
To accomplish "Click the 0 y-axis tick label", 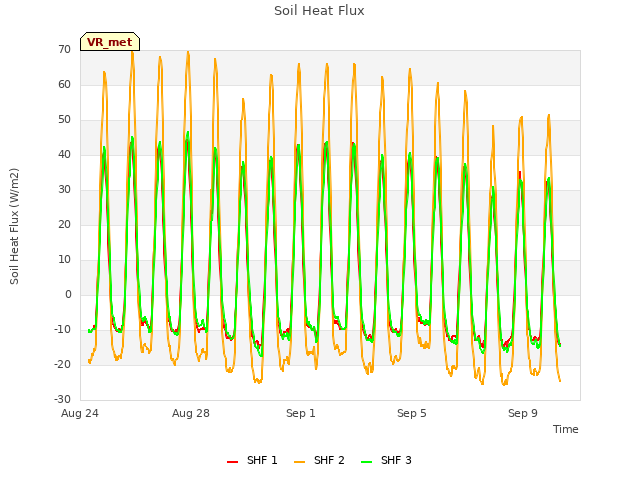I will click(68, 294).
